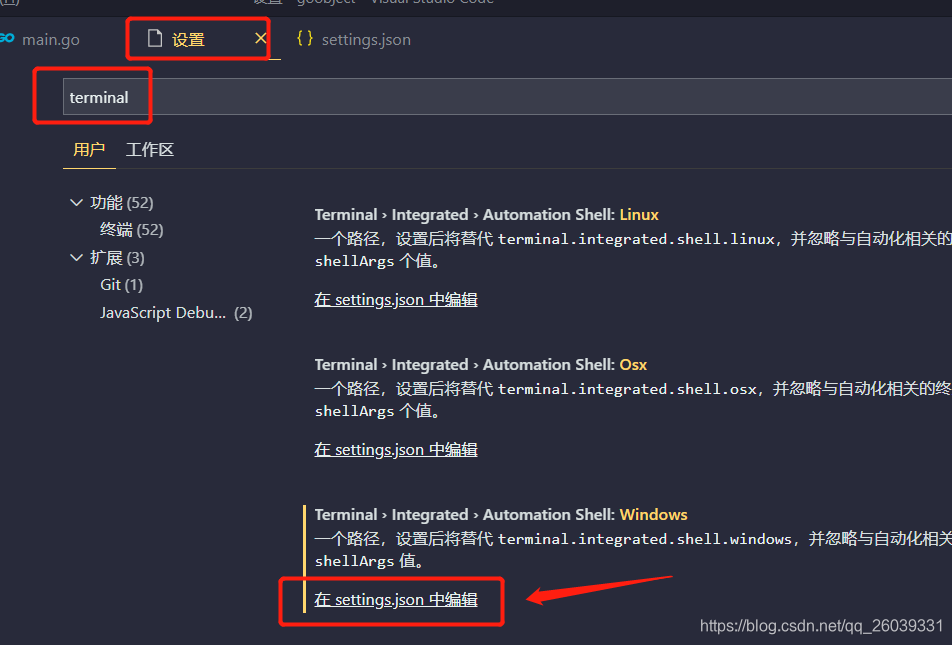
Task: Edit Windows automation shell in settings.json link
Action: tap(396, 599)
